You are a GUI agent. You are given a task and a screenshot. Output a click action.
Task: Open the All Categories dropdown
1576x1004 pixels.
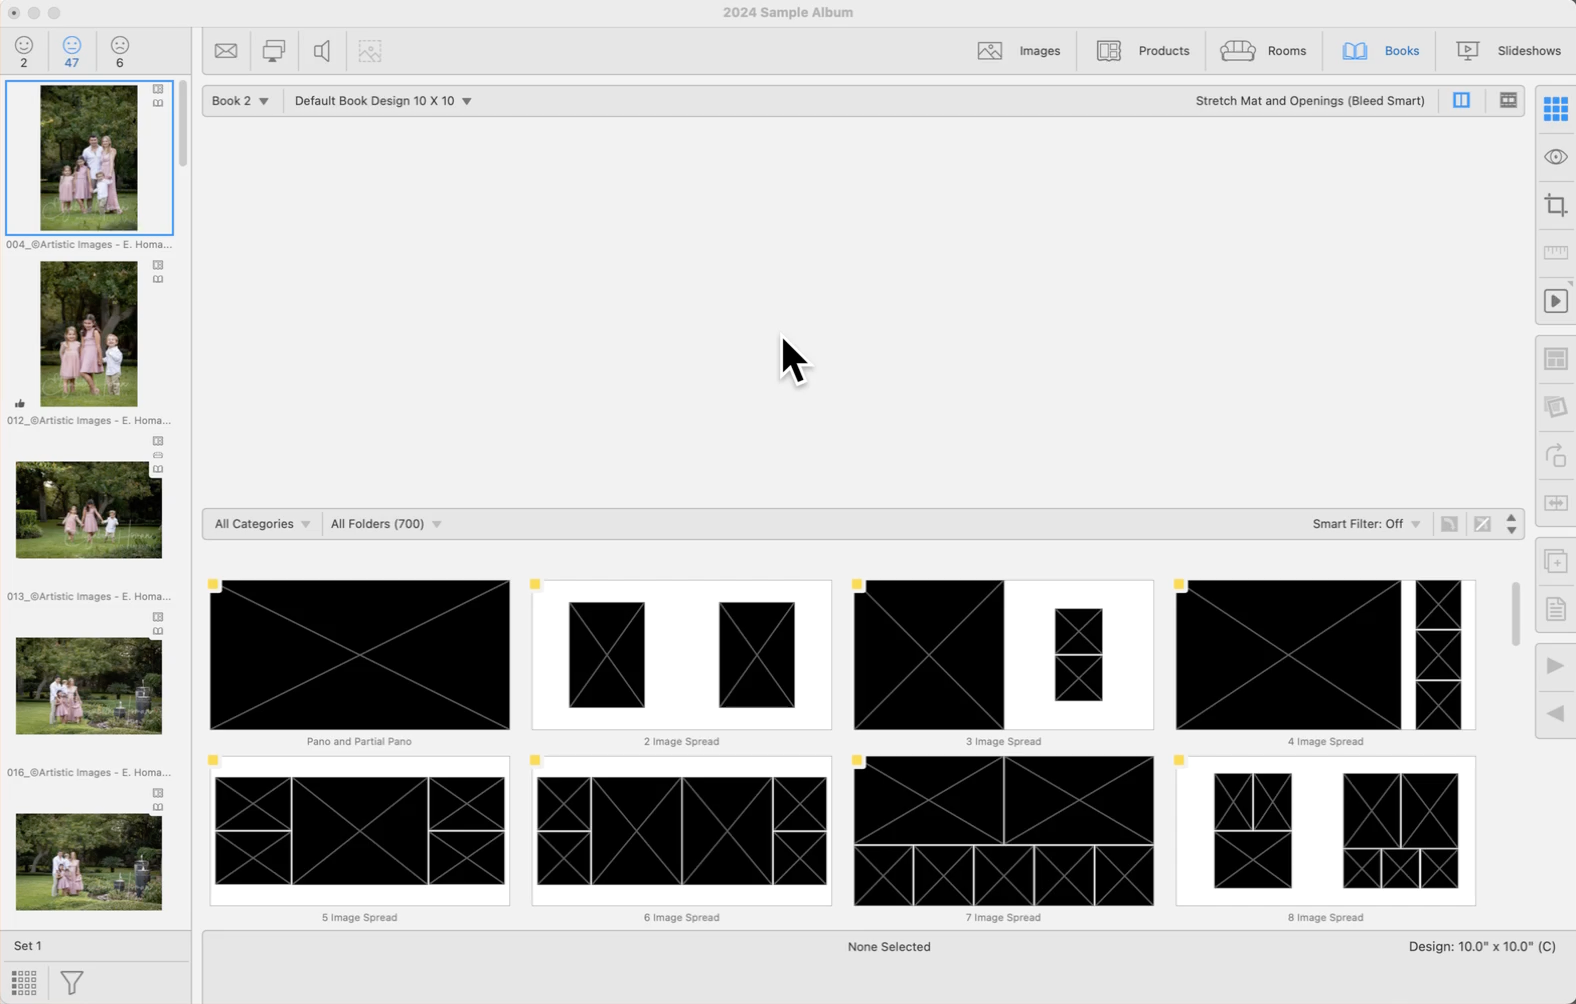(x=262, y=524)
